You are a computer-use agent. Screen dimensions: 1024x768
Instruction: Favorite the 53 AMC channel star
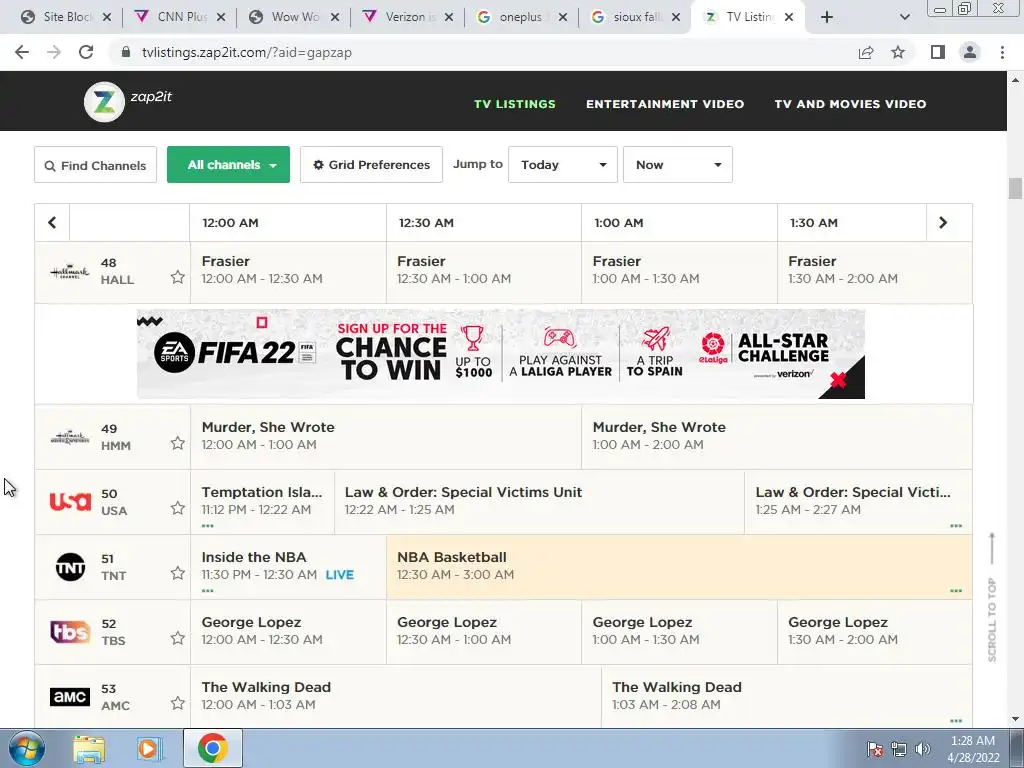click(178, 703)
